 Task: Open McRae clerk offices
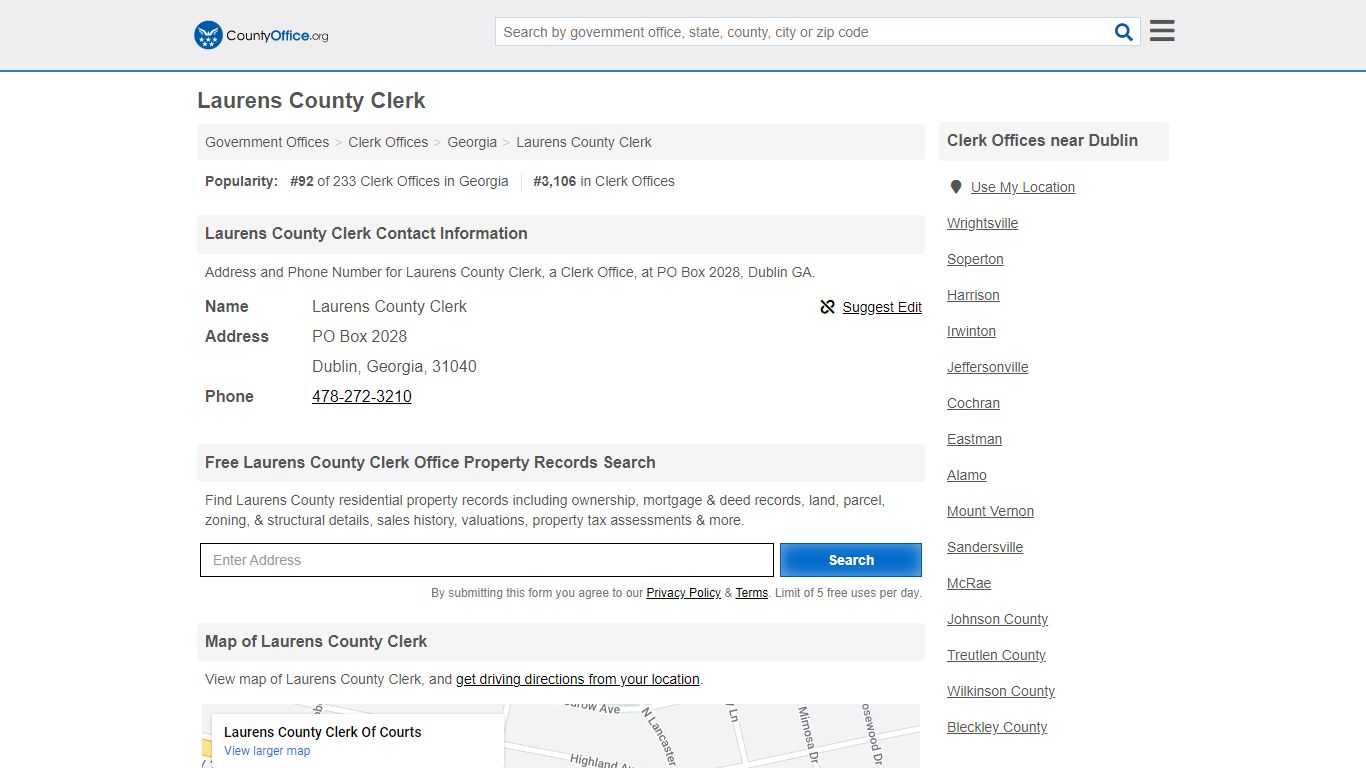(x=969, y=583)
